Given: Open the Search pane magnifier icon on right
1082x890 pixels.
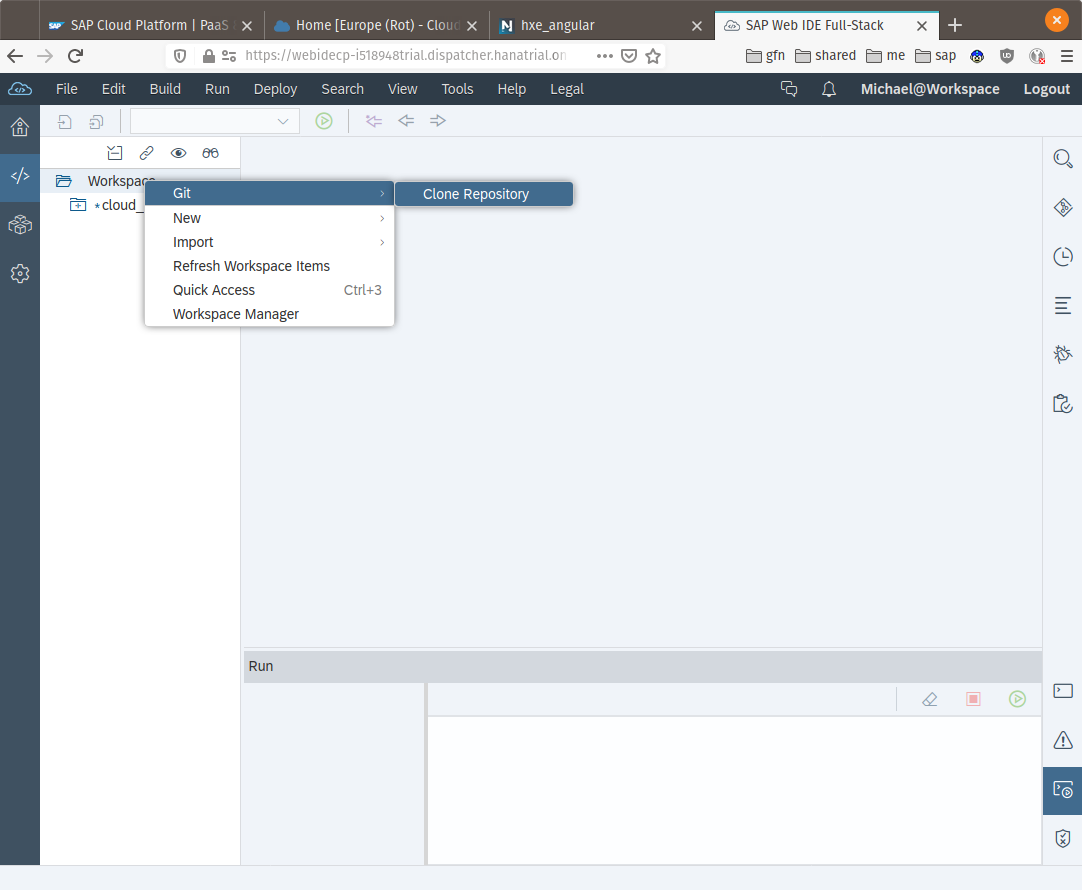Looking at the screenshot, I should coord(1063,159).
